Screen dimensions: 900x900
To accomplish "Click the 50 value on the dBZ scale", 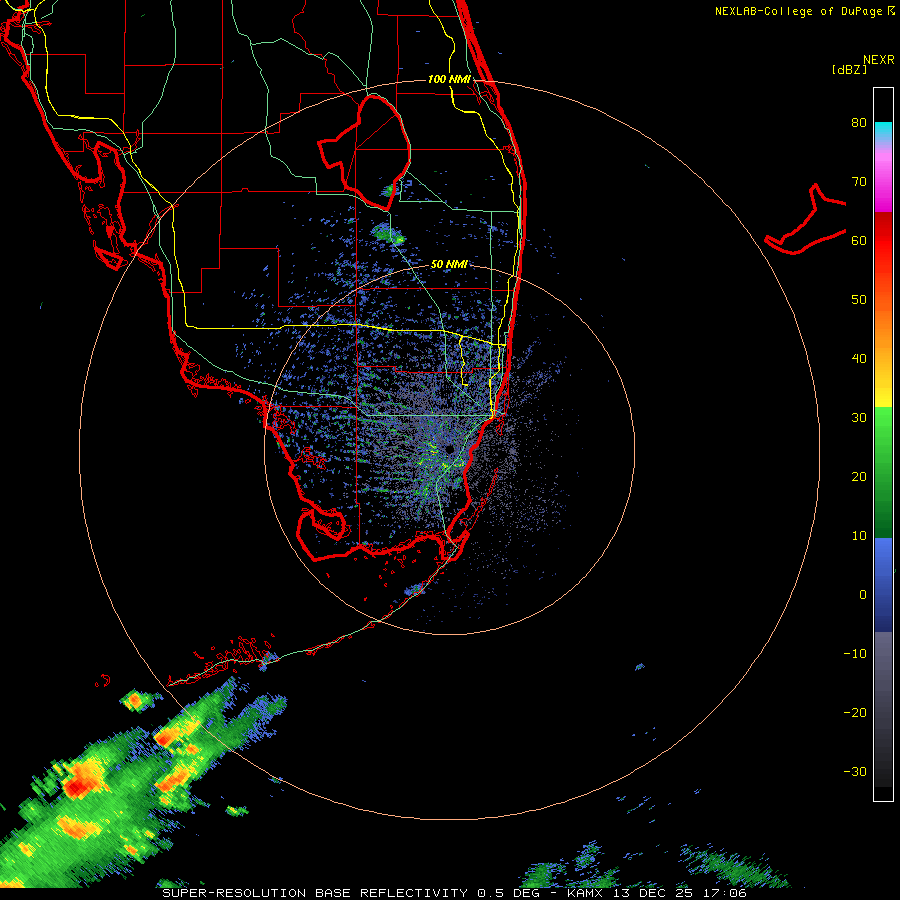I will (x=859, y=300).
